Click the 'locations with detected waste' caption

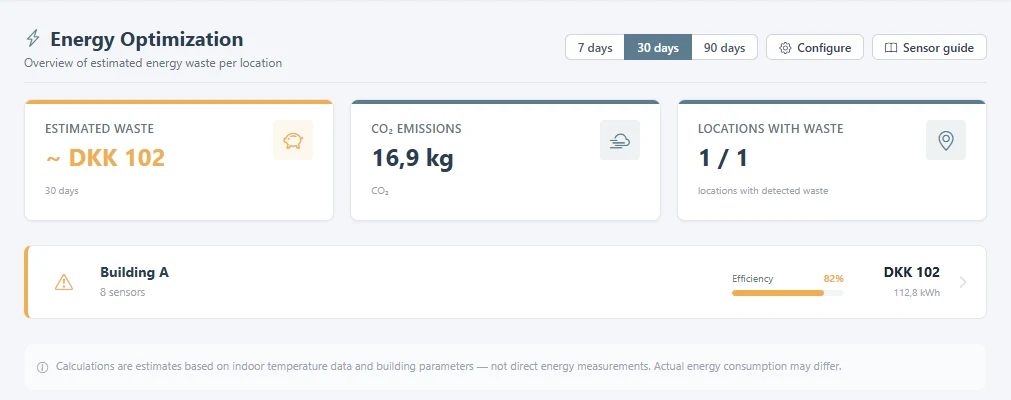click(x=763, y=191)
